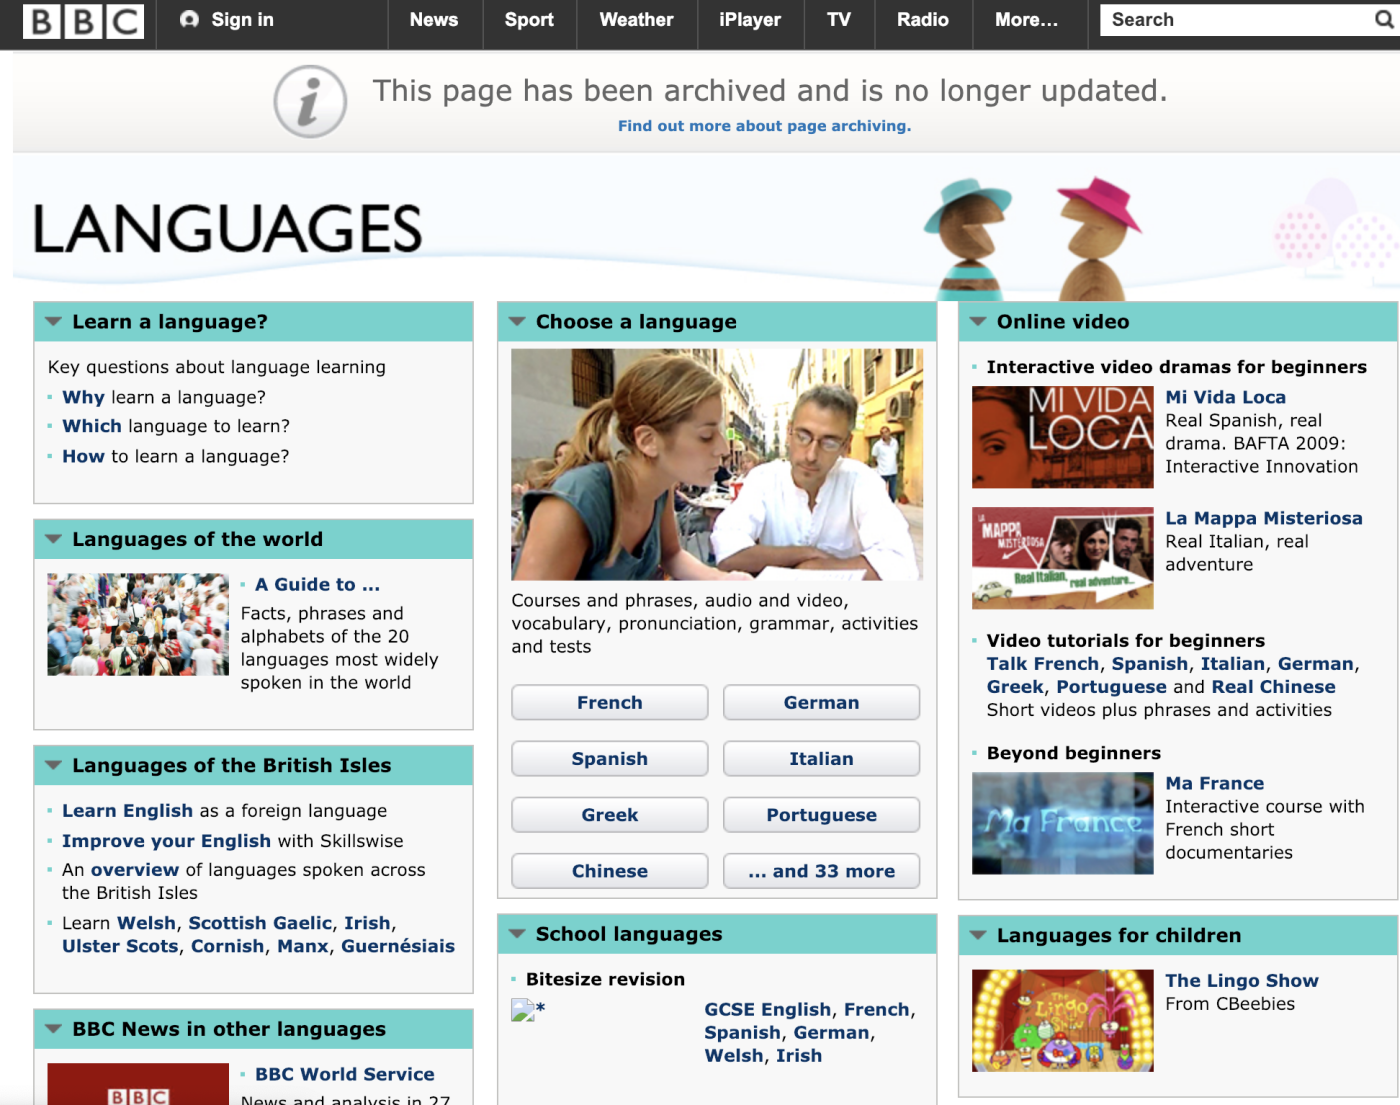Image resolution: width=1400 pixels, height=1105 pixels.
Task: Open Learn English as a foreign language
Action: point(127,811)
